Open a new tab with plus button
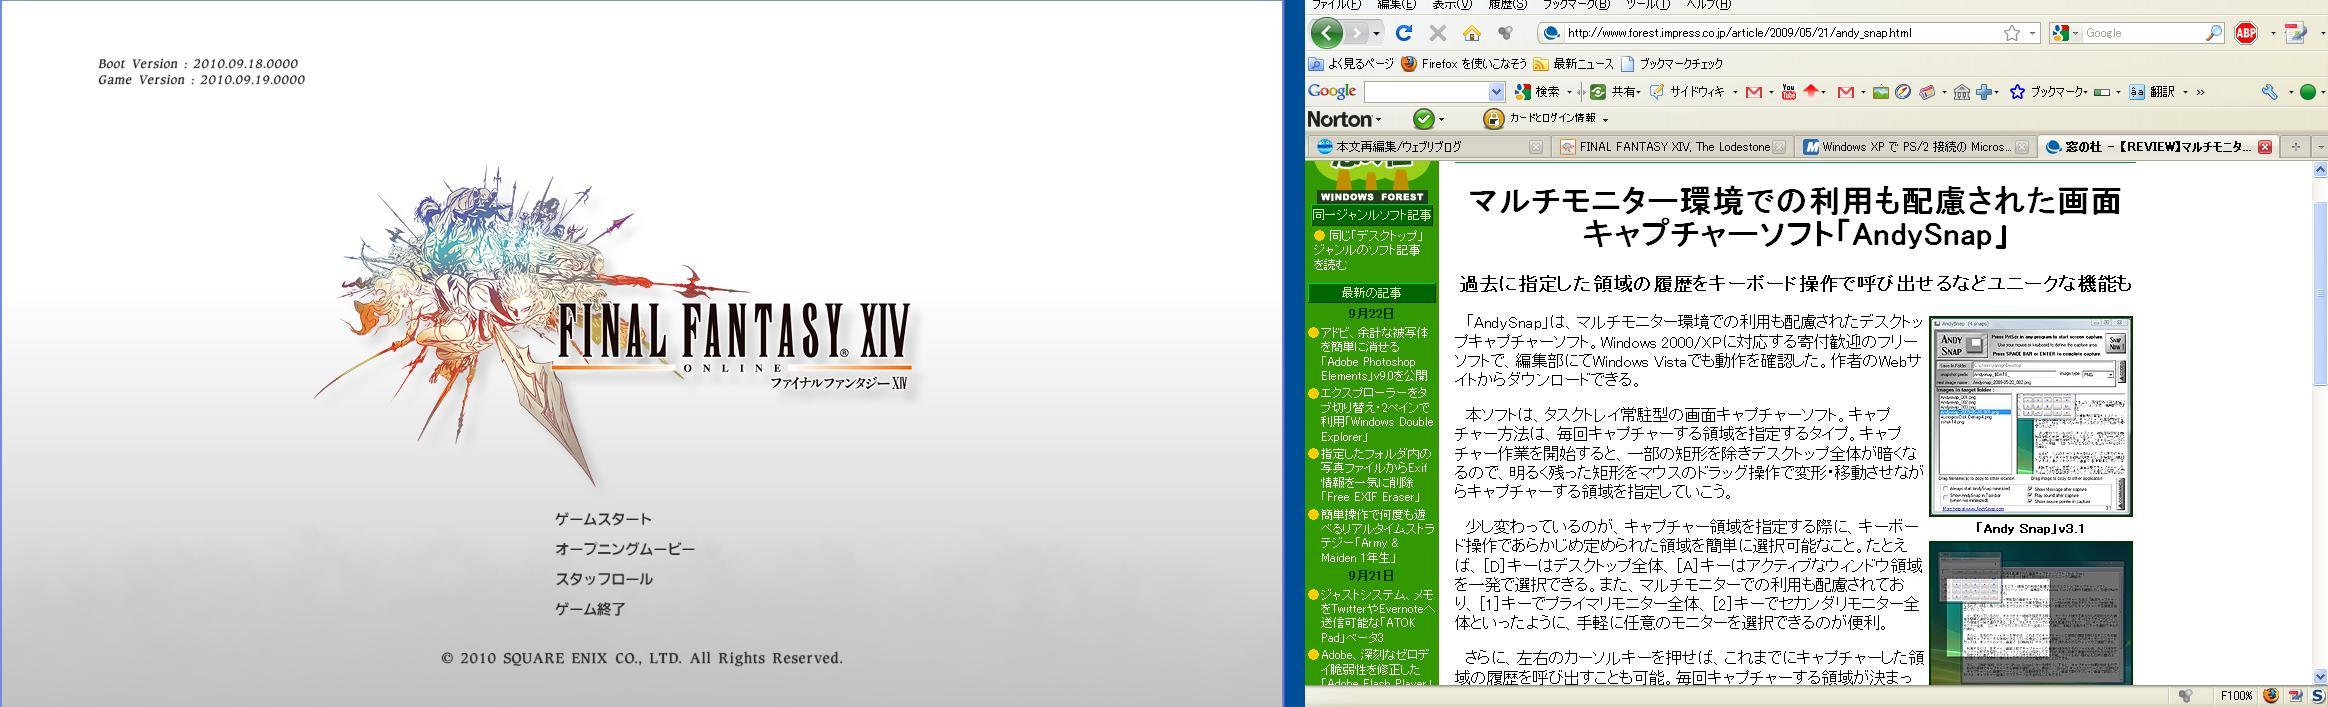2328x707 pixels. click(2295, 147)
